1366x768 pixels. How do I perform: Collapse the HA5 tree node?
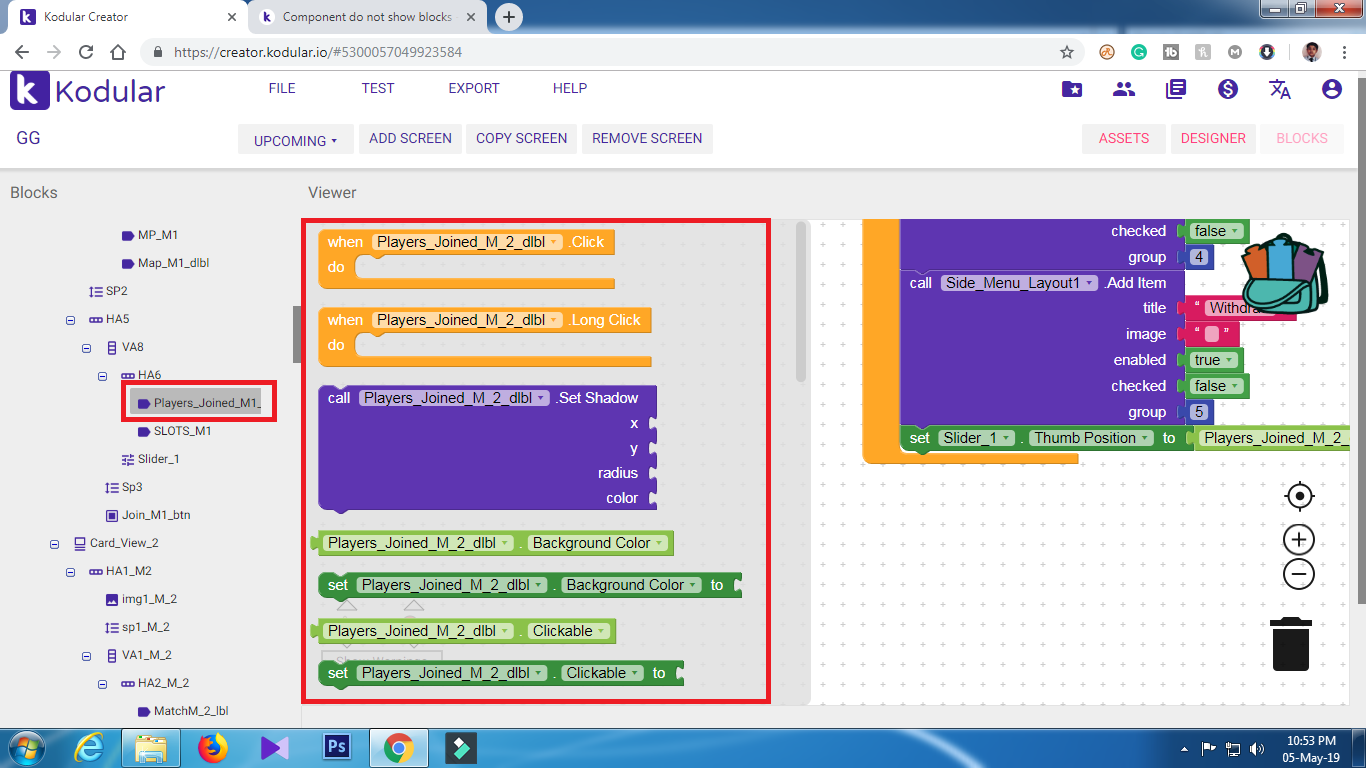(x=71, y=320)
